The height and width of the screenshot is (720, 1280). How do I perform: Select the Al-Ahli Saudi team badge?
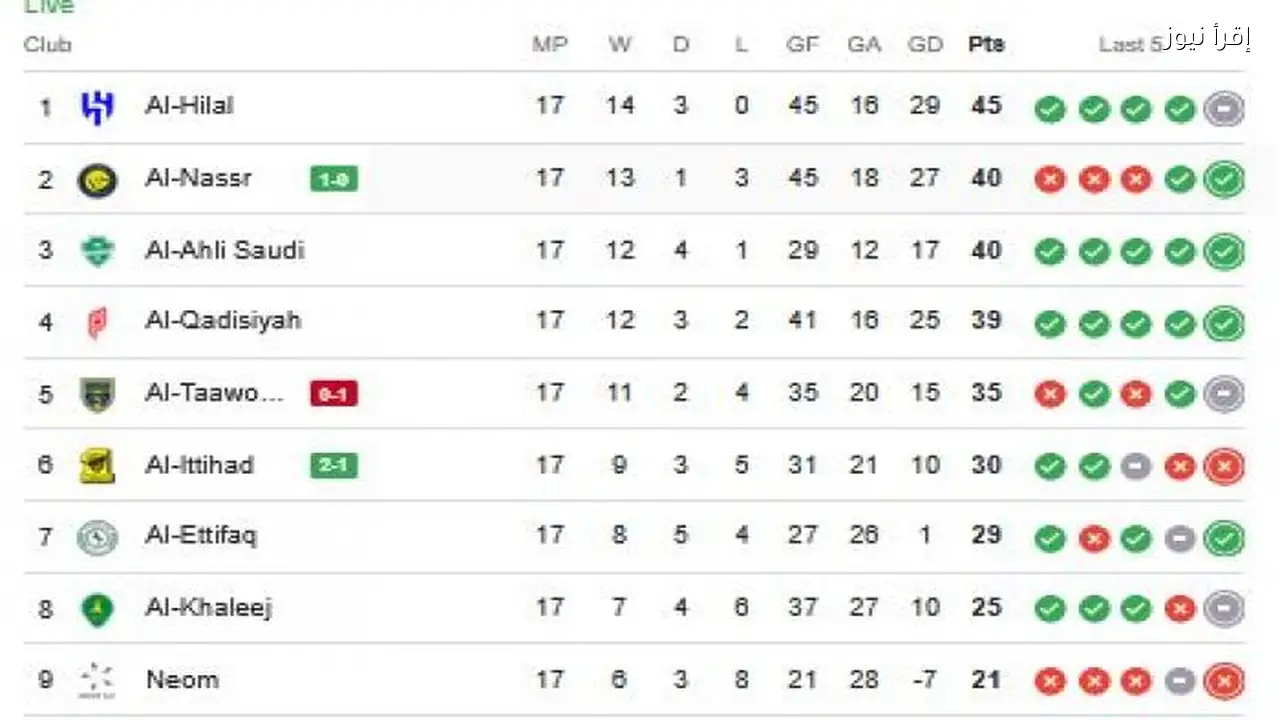[x=97, y=251]
